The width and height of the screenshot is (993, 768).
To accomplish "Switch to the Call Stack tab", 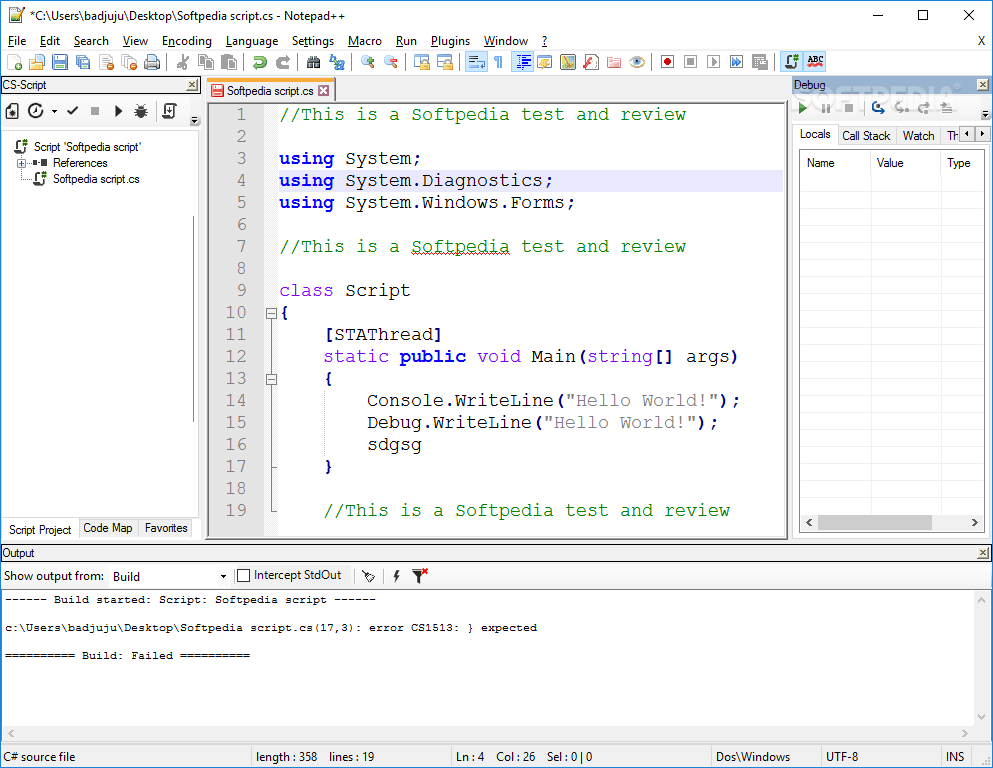I will pyautogui.click(x=865, y=135).
